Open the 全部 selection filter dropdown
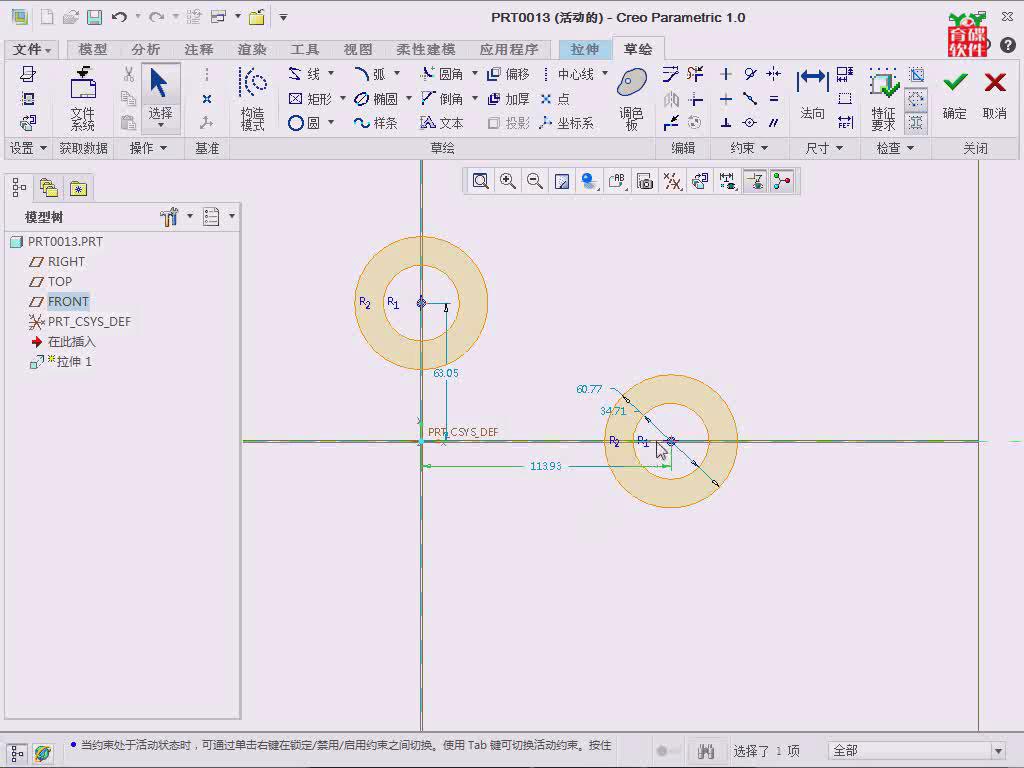Image resolution: width=1024 pixels, height=768 pixels. 998,751
